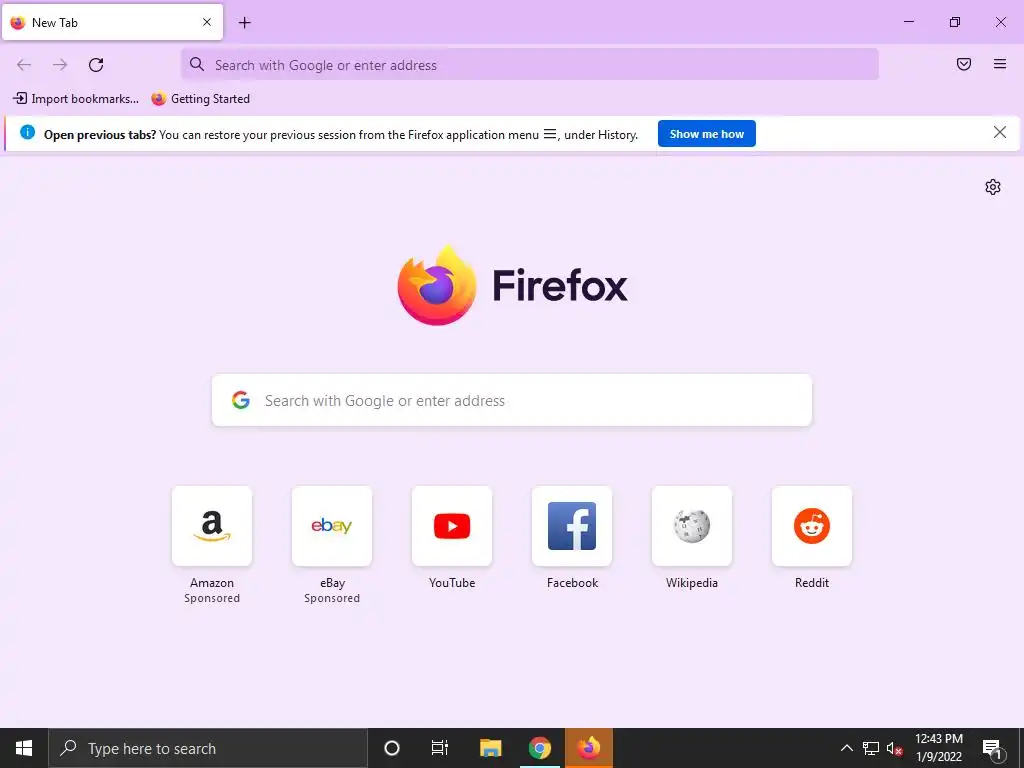Open Task View in taskbar
Image resolution: width=1024 pixels, height=768 pixels.
(x=440, y=748)
